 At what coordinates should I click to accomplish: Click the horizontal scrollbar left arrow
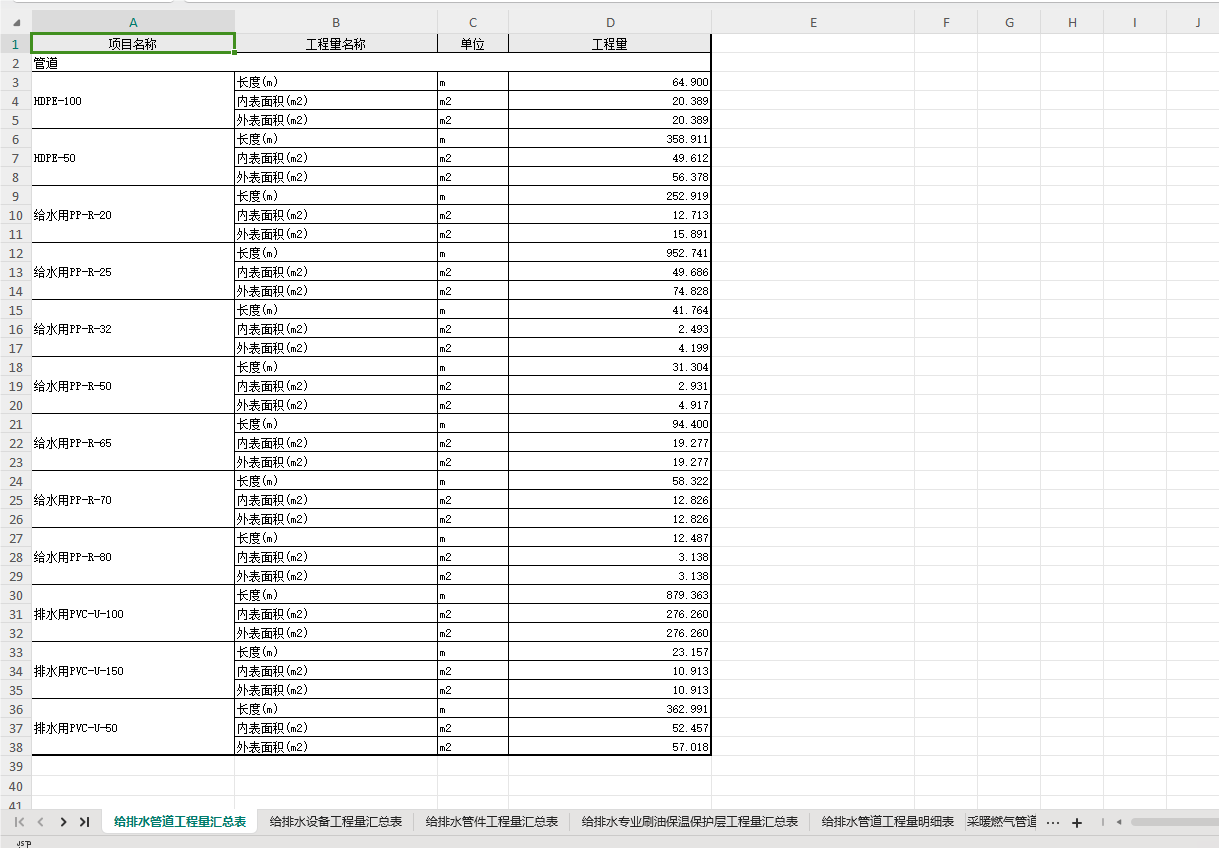pos(1119,822)
